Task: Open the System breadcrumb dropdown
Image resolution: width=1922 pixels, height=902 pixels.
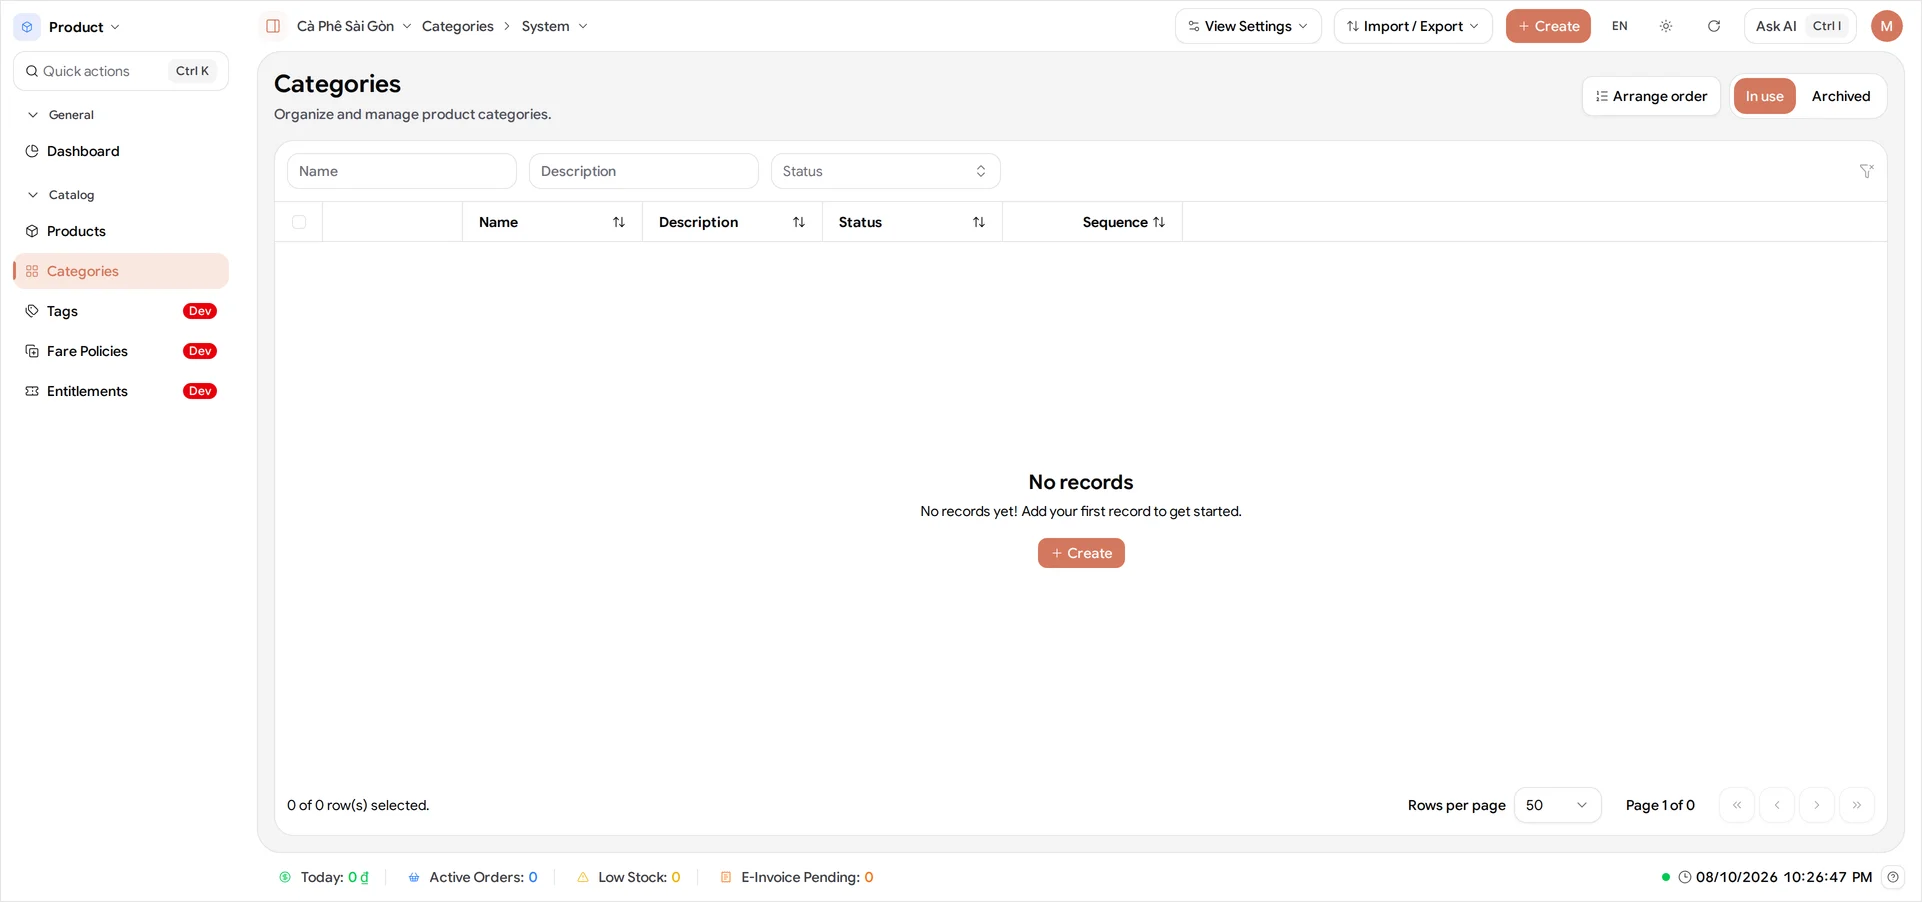Action: [x=555, y=26]
